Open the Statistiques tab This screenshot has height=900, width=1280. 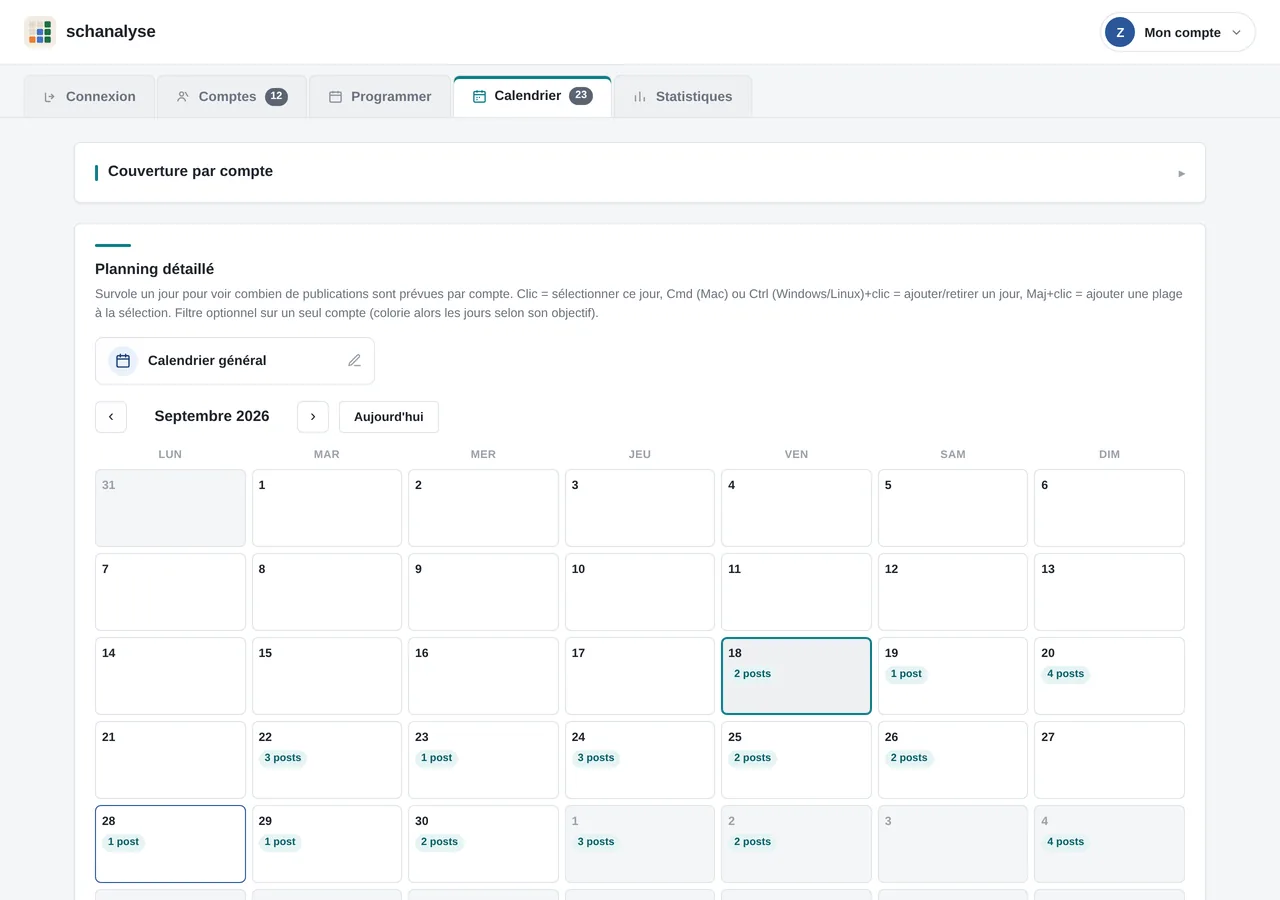683,97
